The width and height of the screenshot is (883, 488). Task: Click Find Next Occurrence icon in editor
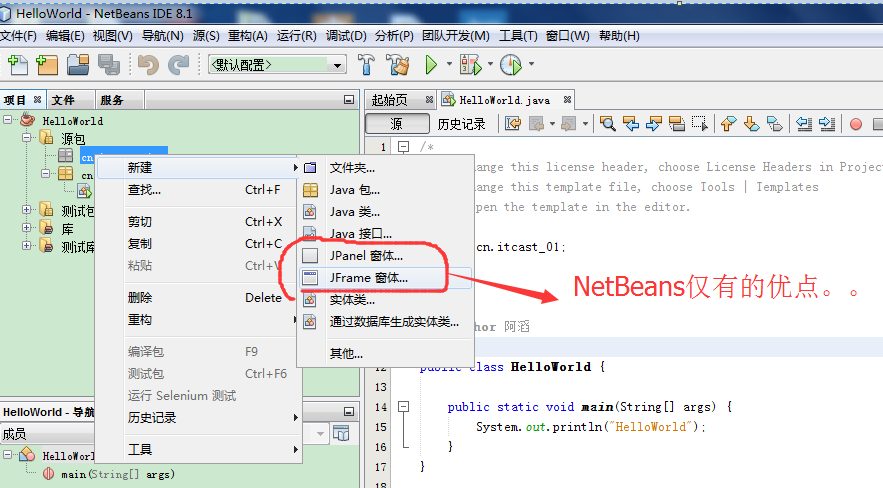654,124
